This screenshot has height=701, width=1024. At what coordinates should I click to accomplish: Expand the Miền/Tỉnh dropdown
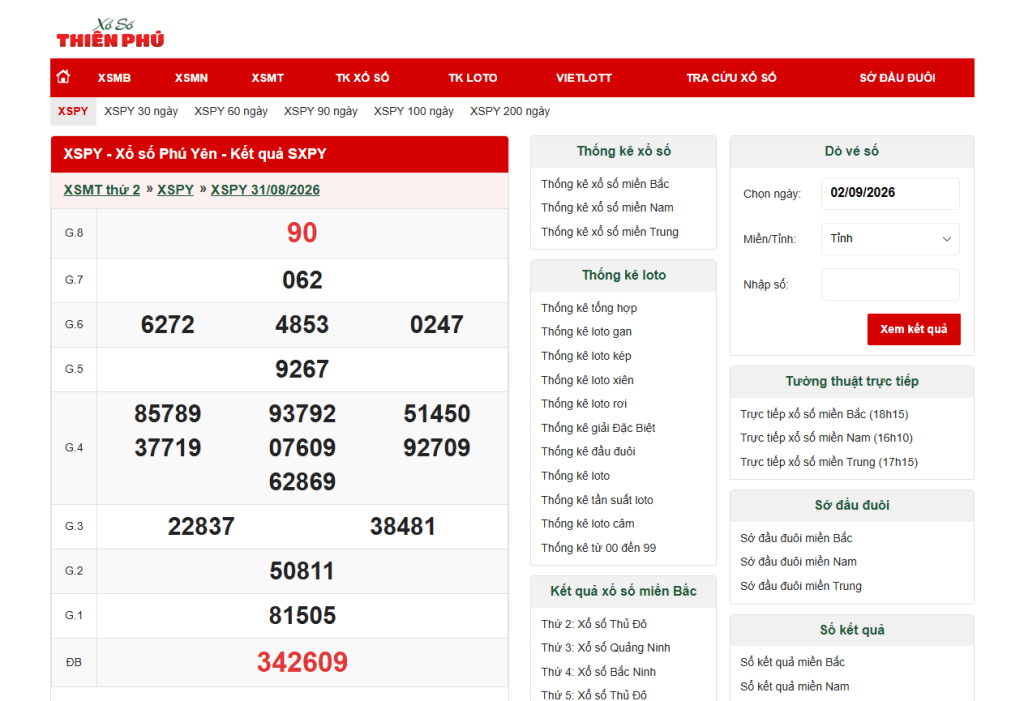(890, 239)
